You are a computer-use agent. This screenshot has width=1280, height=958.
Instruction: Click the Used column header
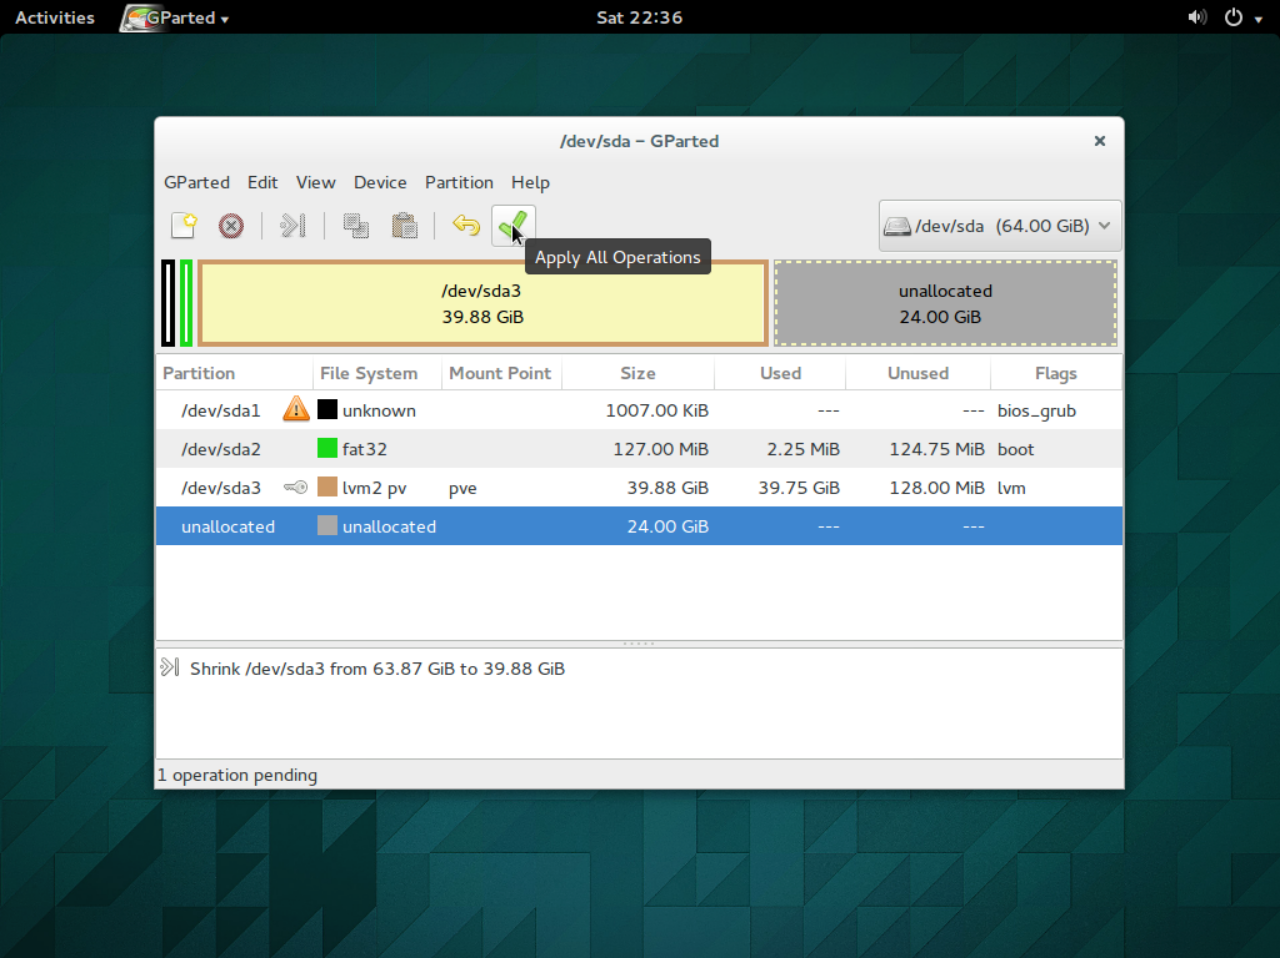(x=780, y=373)
